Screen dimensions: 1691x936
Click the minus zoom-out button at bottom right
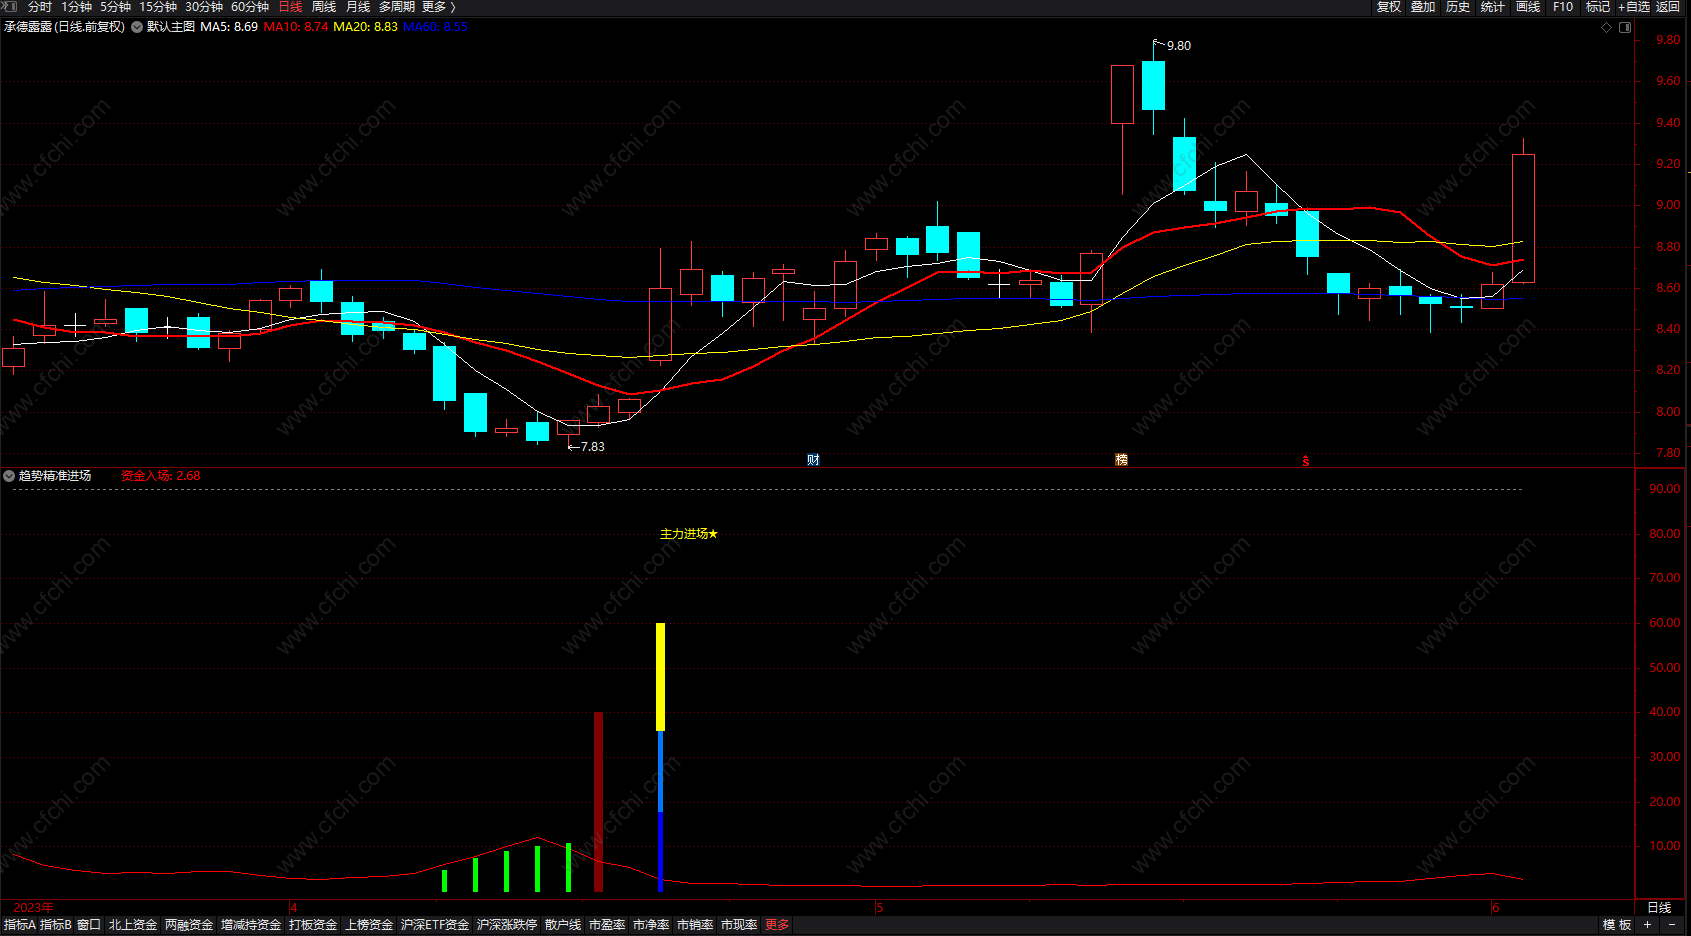[1671, 925]
